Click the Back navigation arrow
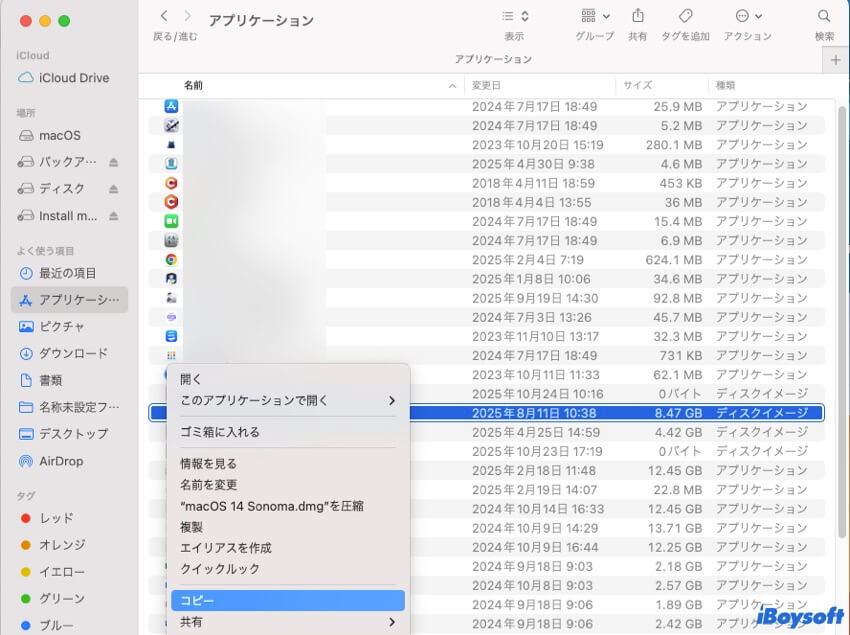The height and width of the screenshot is (635, 850). (x=163, y=15)
